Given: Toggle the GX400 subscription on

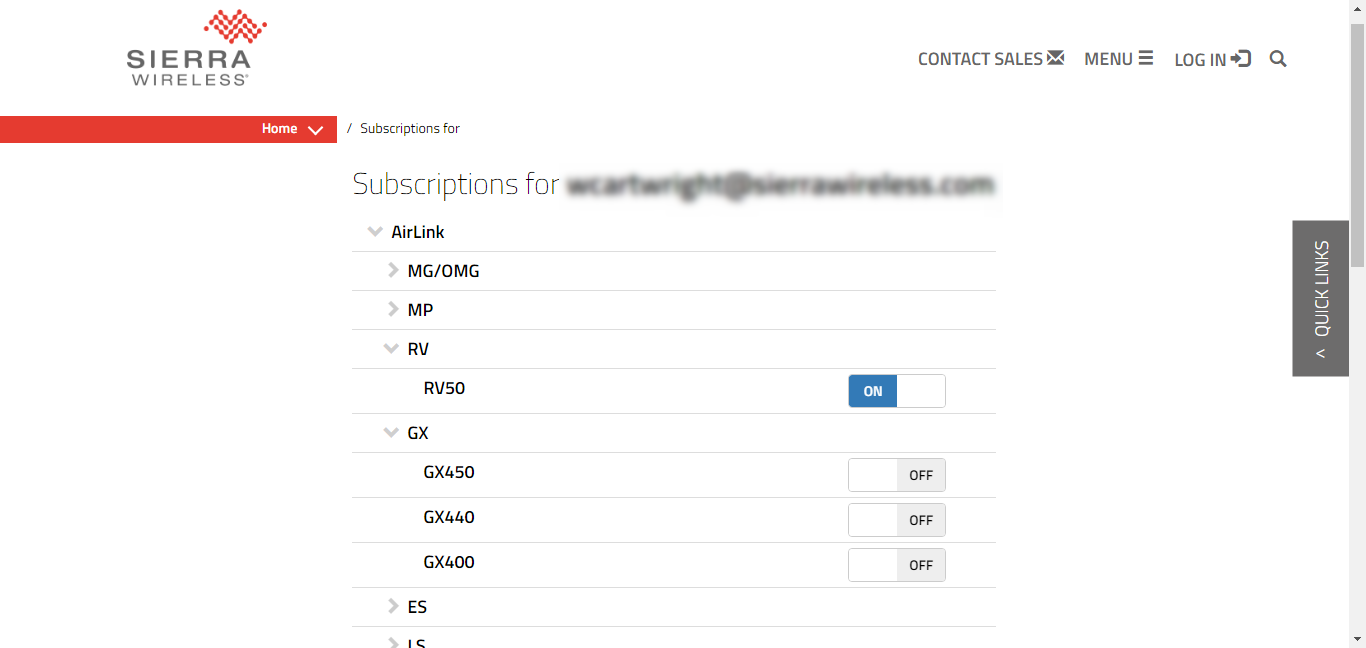Looking at the screenshot, I should (896, 565).
